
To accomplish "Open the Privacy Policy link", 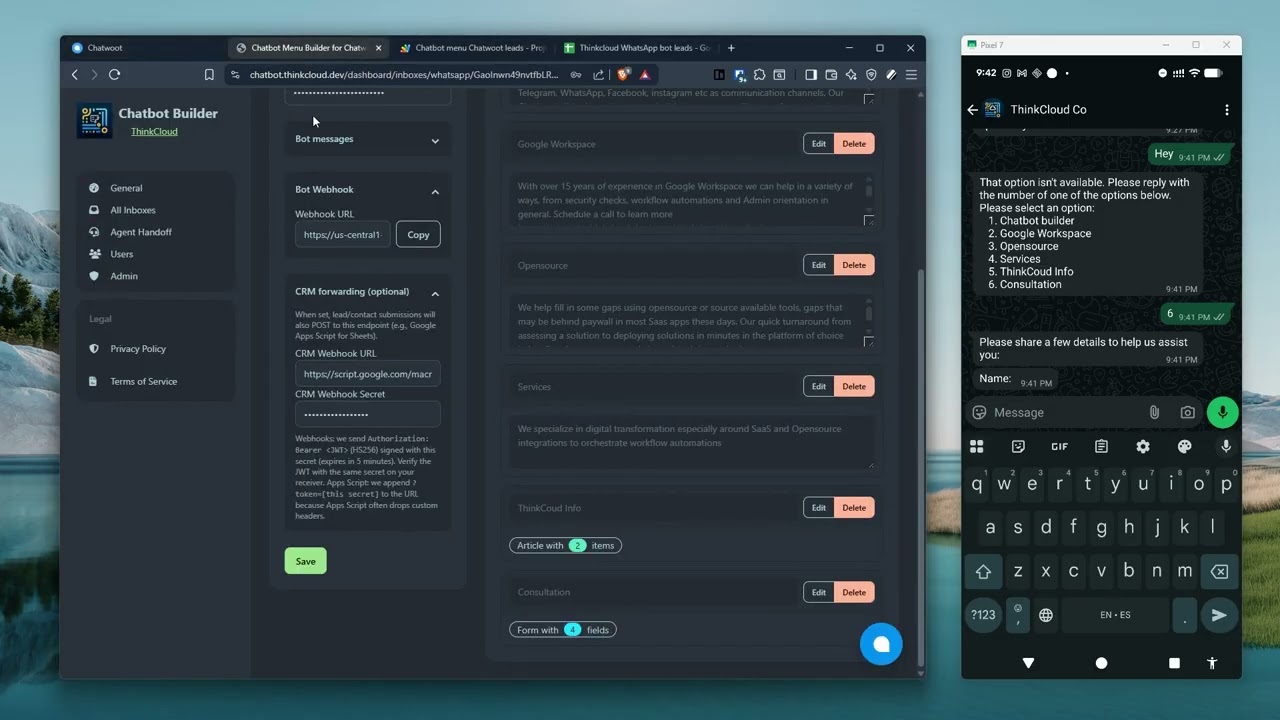I will [138, 349].
